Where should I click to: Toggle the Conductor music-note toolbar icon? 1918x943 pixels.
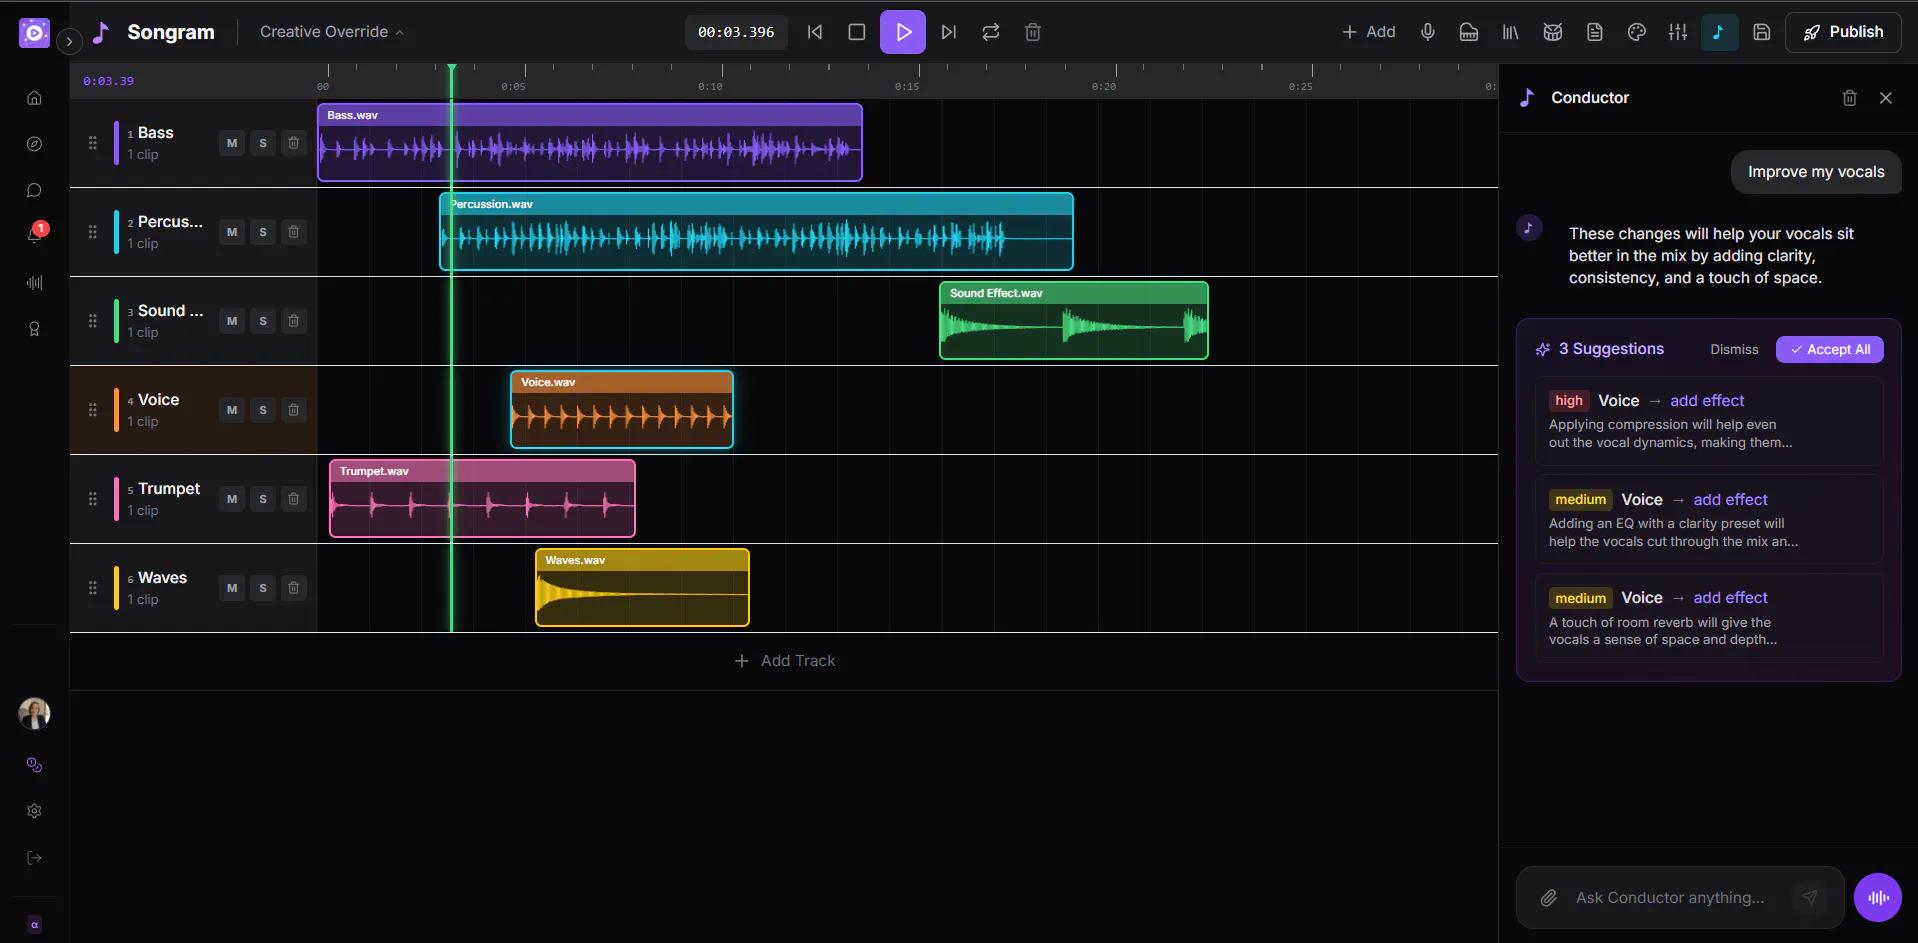[x=1719, y=32]
